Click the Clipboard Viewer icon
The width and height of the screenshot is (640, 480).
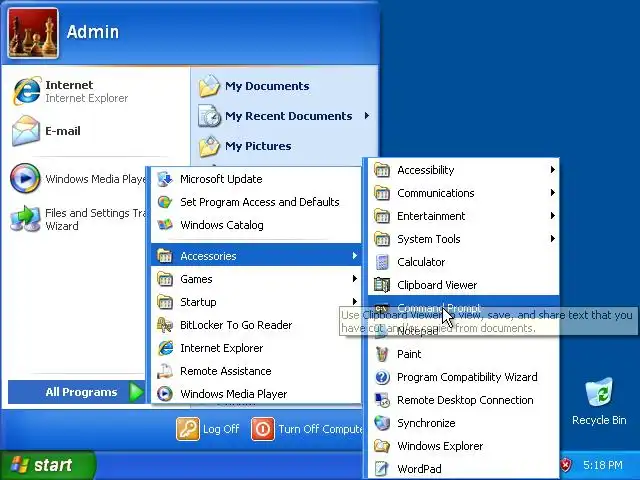click(382, 285)
